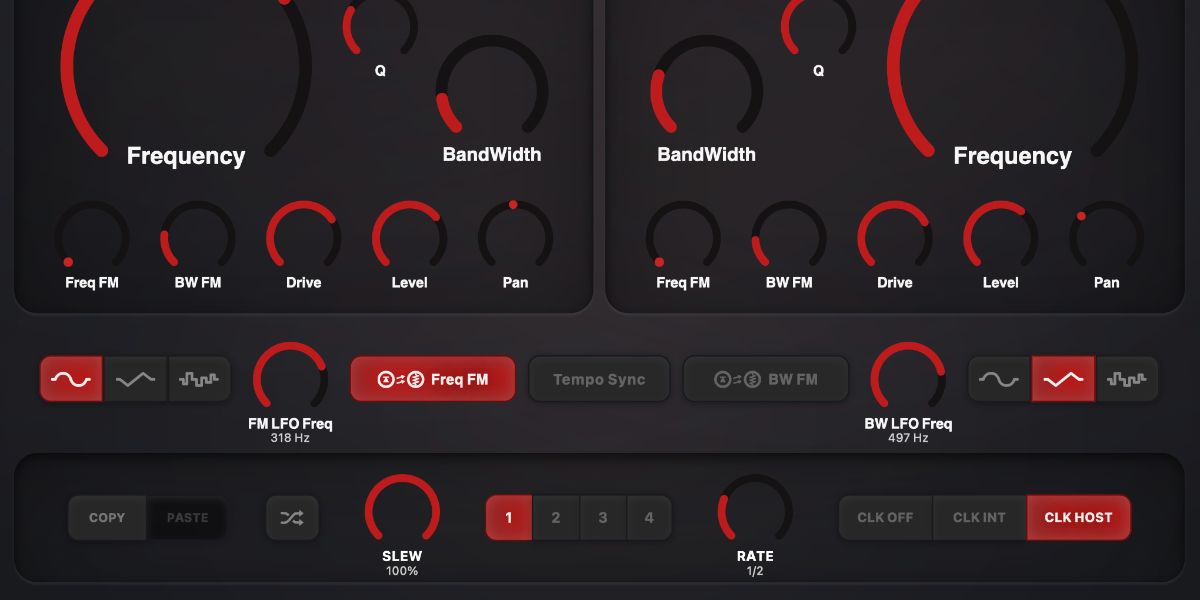Select triangle waveform for BW LFO

[1063, 380]
